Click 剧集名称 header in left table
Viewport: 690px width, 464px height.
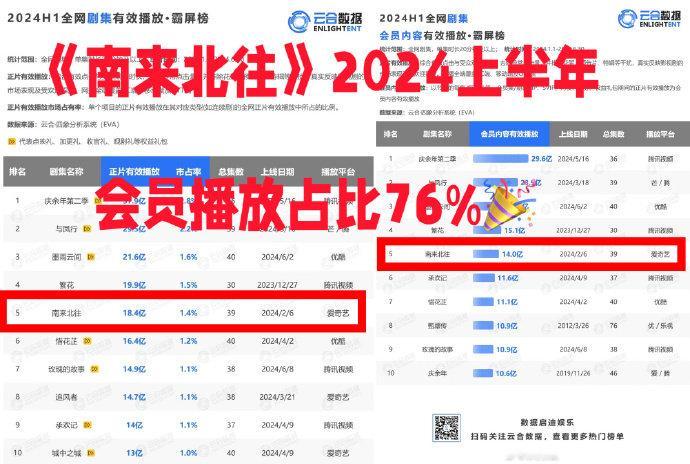(66, 171)
